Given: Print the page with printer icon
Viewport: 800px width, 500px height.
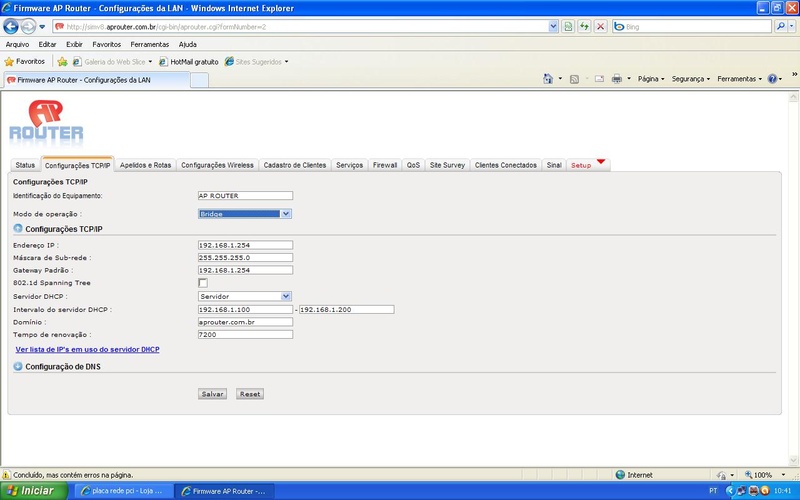Looking at the screenshot, I should point(616,79).
